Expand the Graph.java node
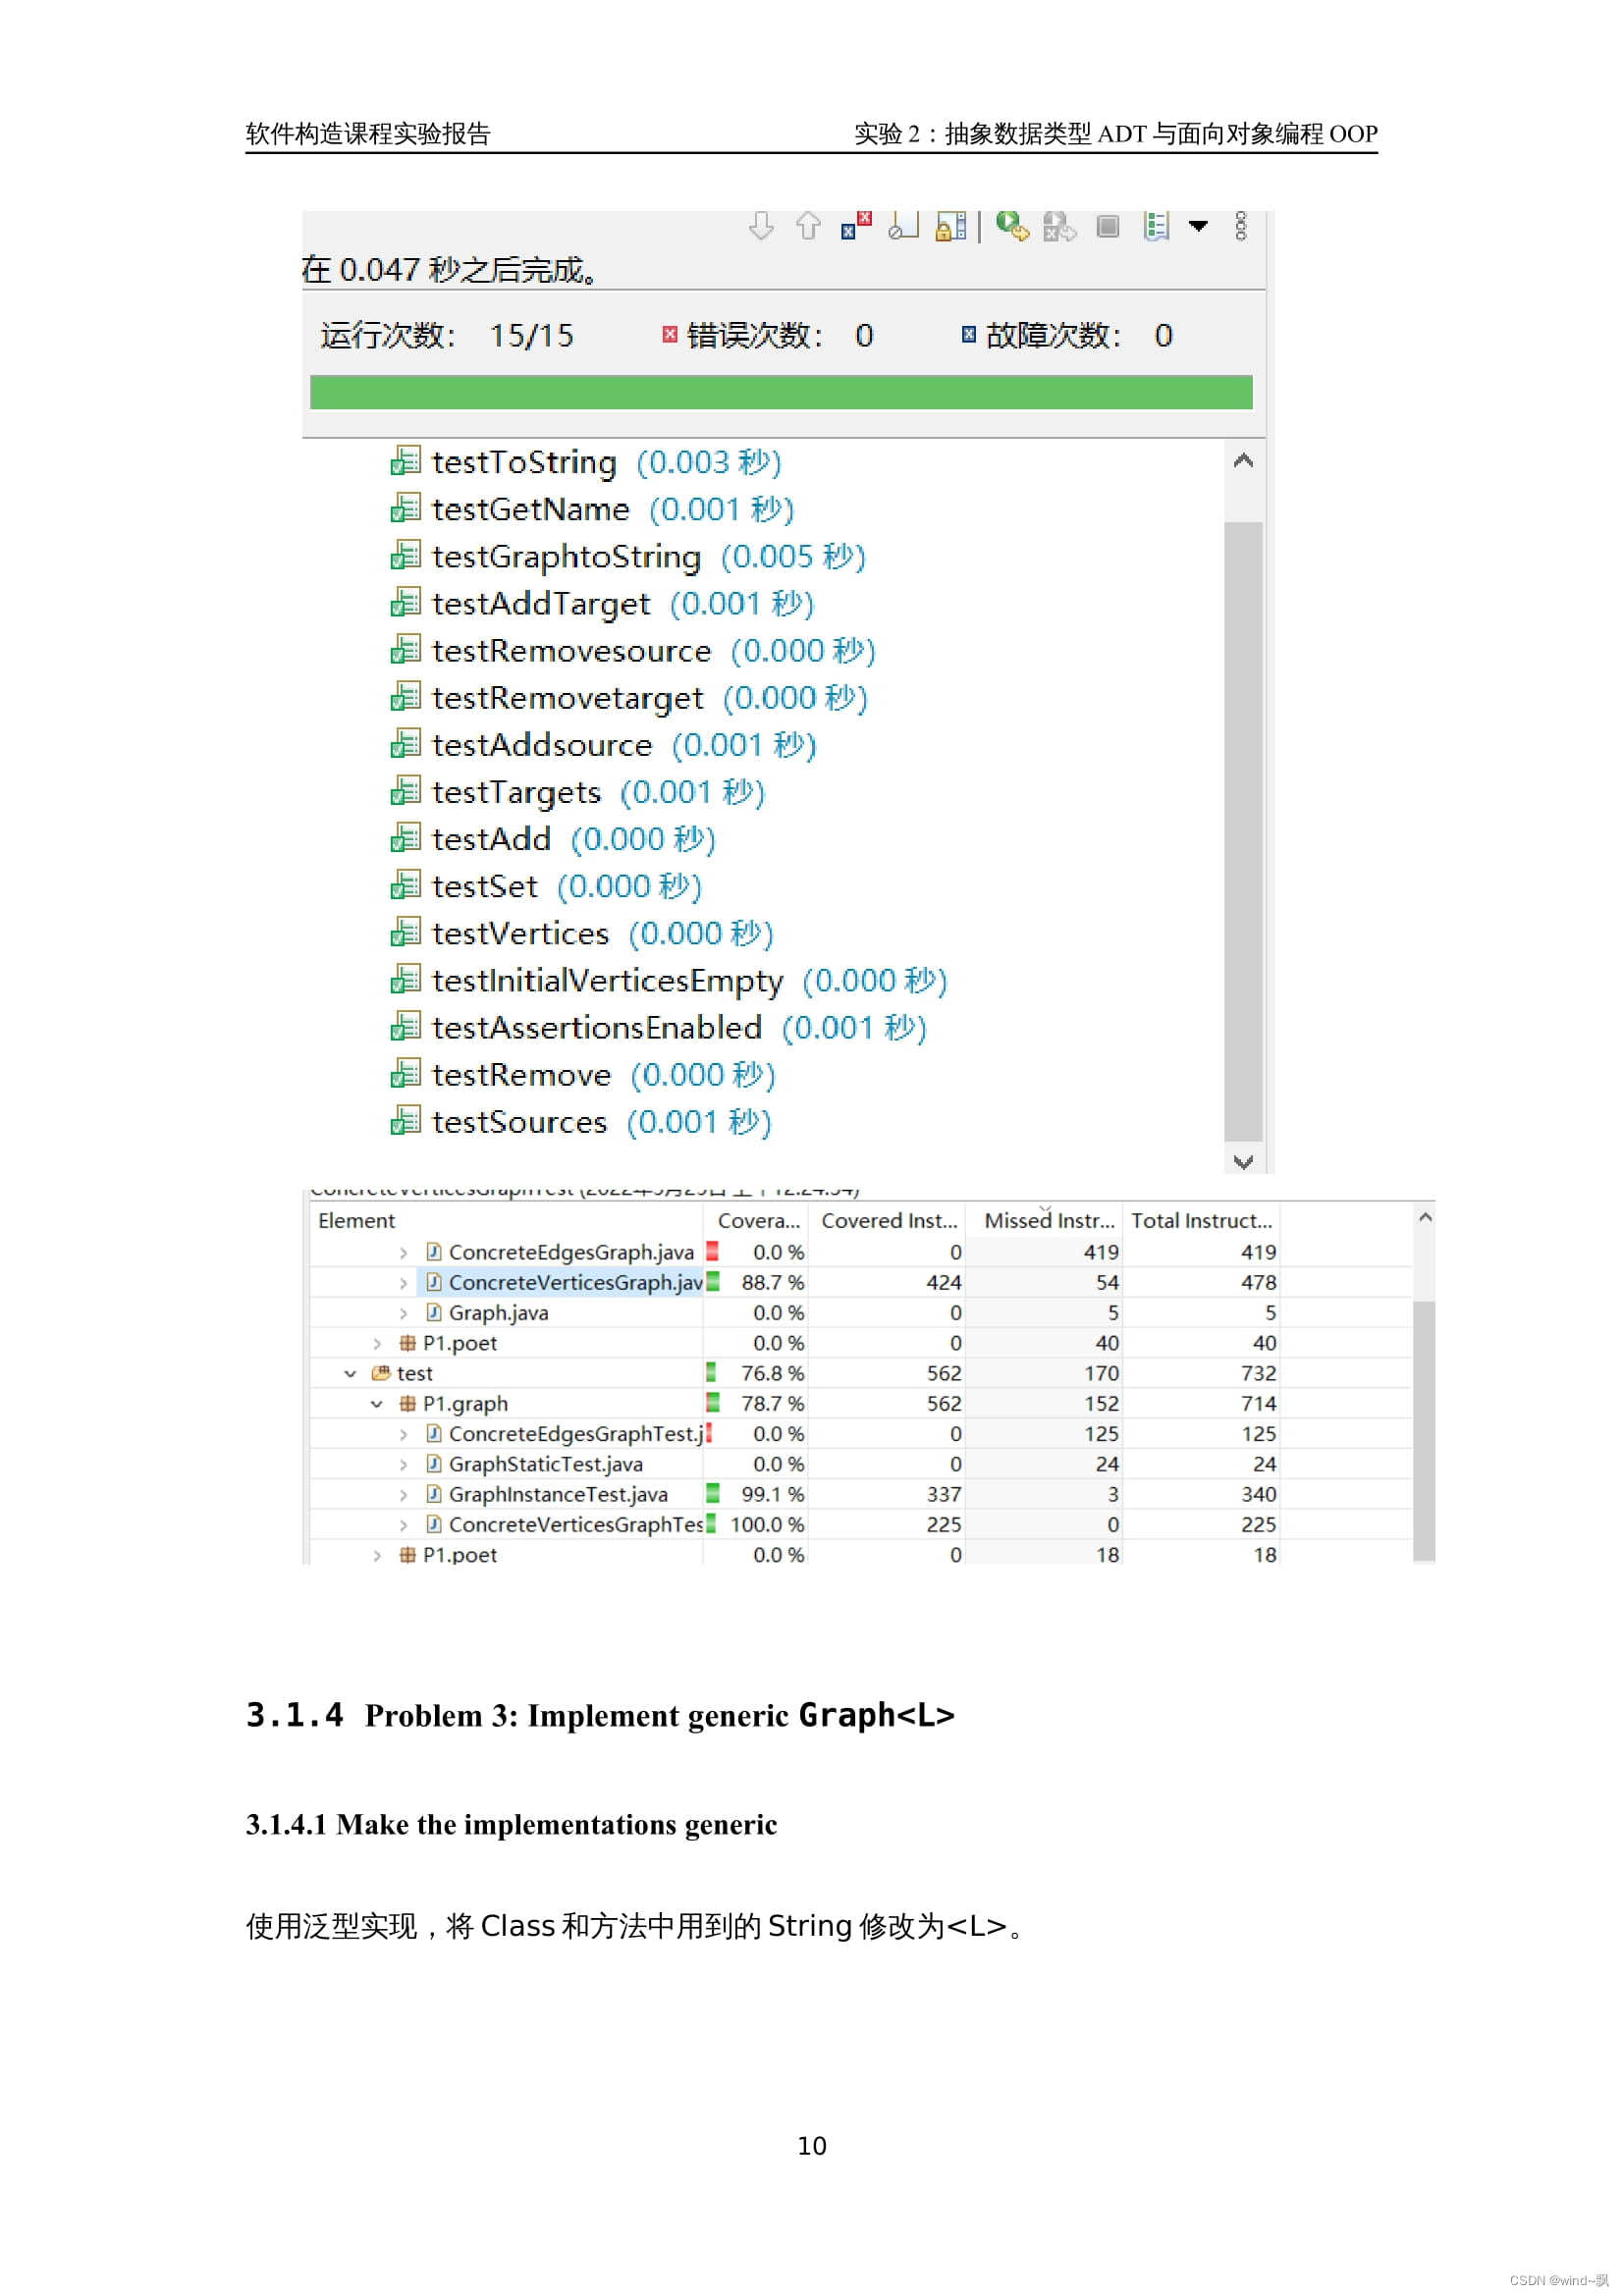Screen dimensions: 1624x2296 pyautogui.click(x=403, y=1313)
